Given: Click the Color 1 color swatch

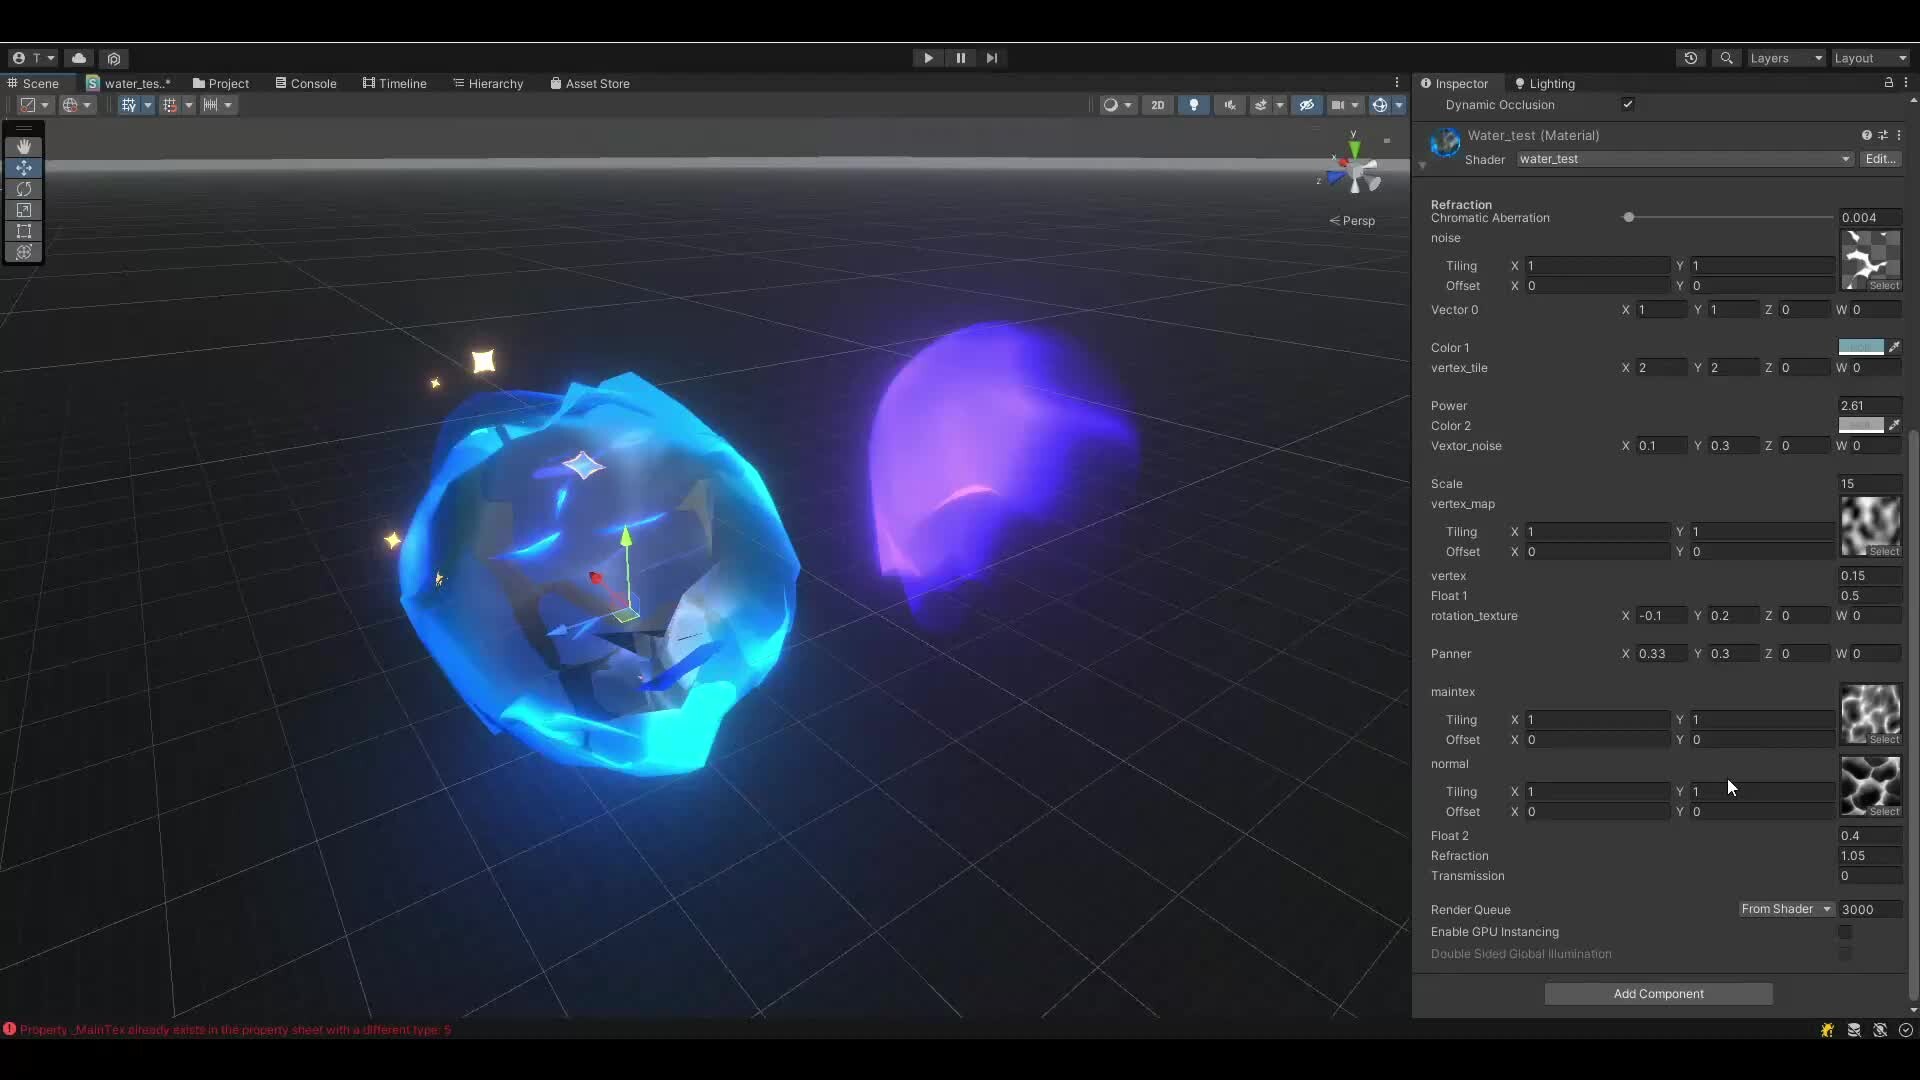Looking at the screenshot, I should click(x=1860, y=347).
